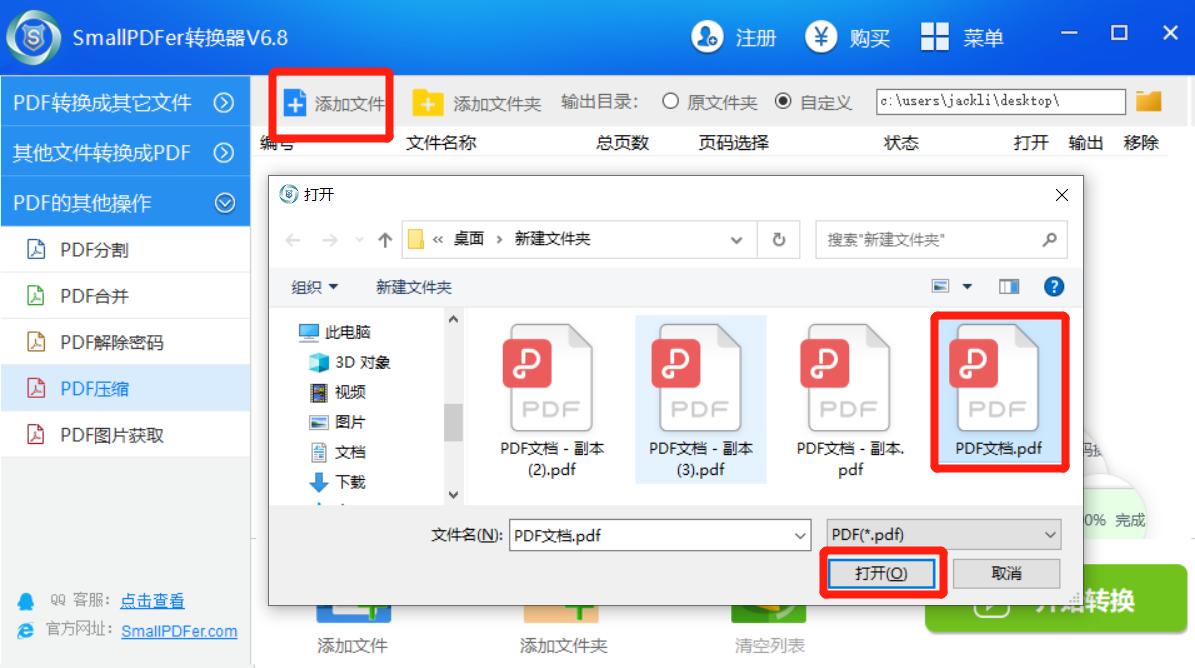The width and height of the screenshot is (1195, 668).
Task: Select the PDF压缩 sidebar item
Action: (x=125, y=388)
